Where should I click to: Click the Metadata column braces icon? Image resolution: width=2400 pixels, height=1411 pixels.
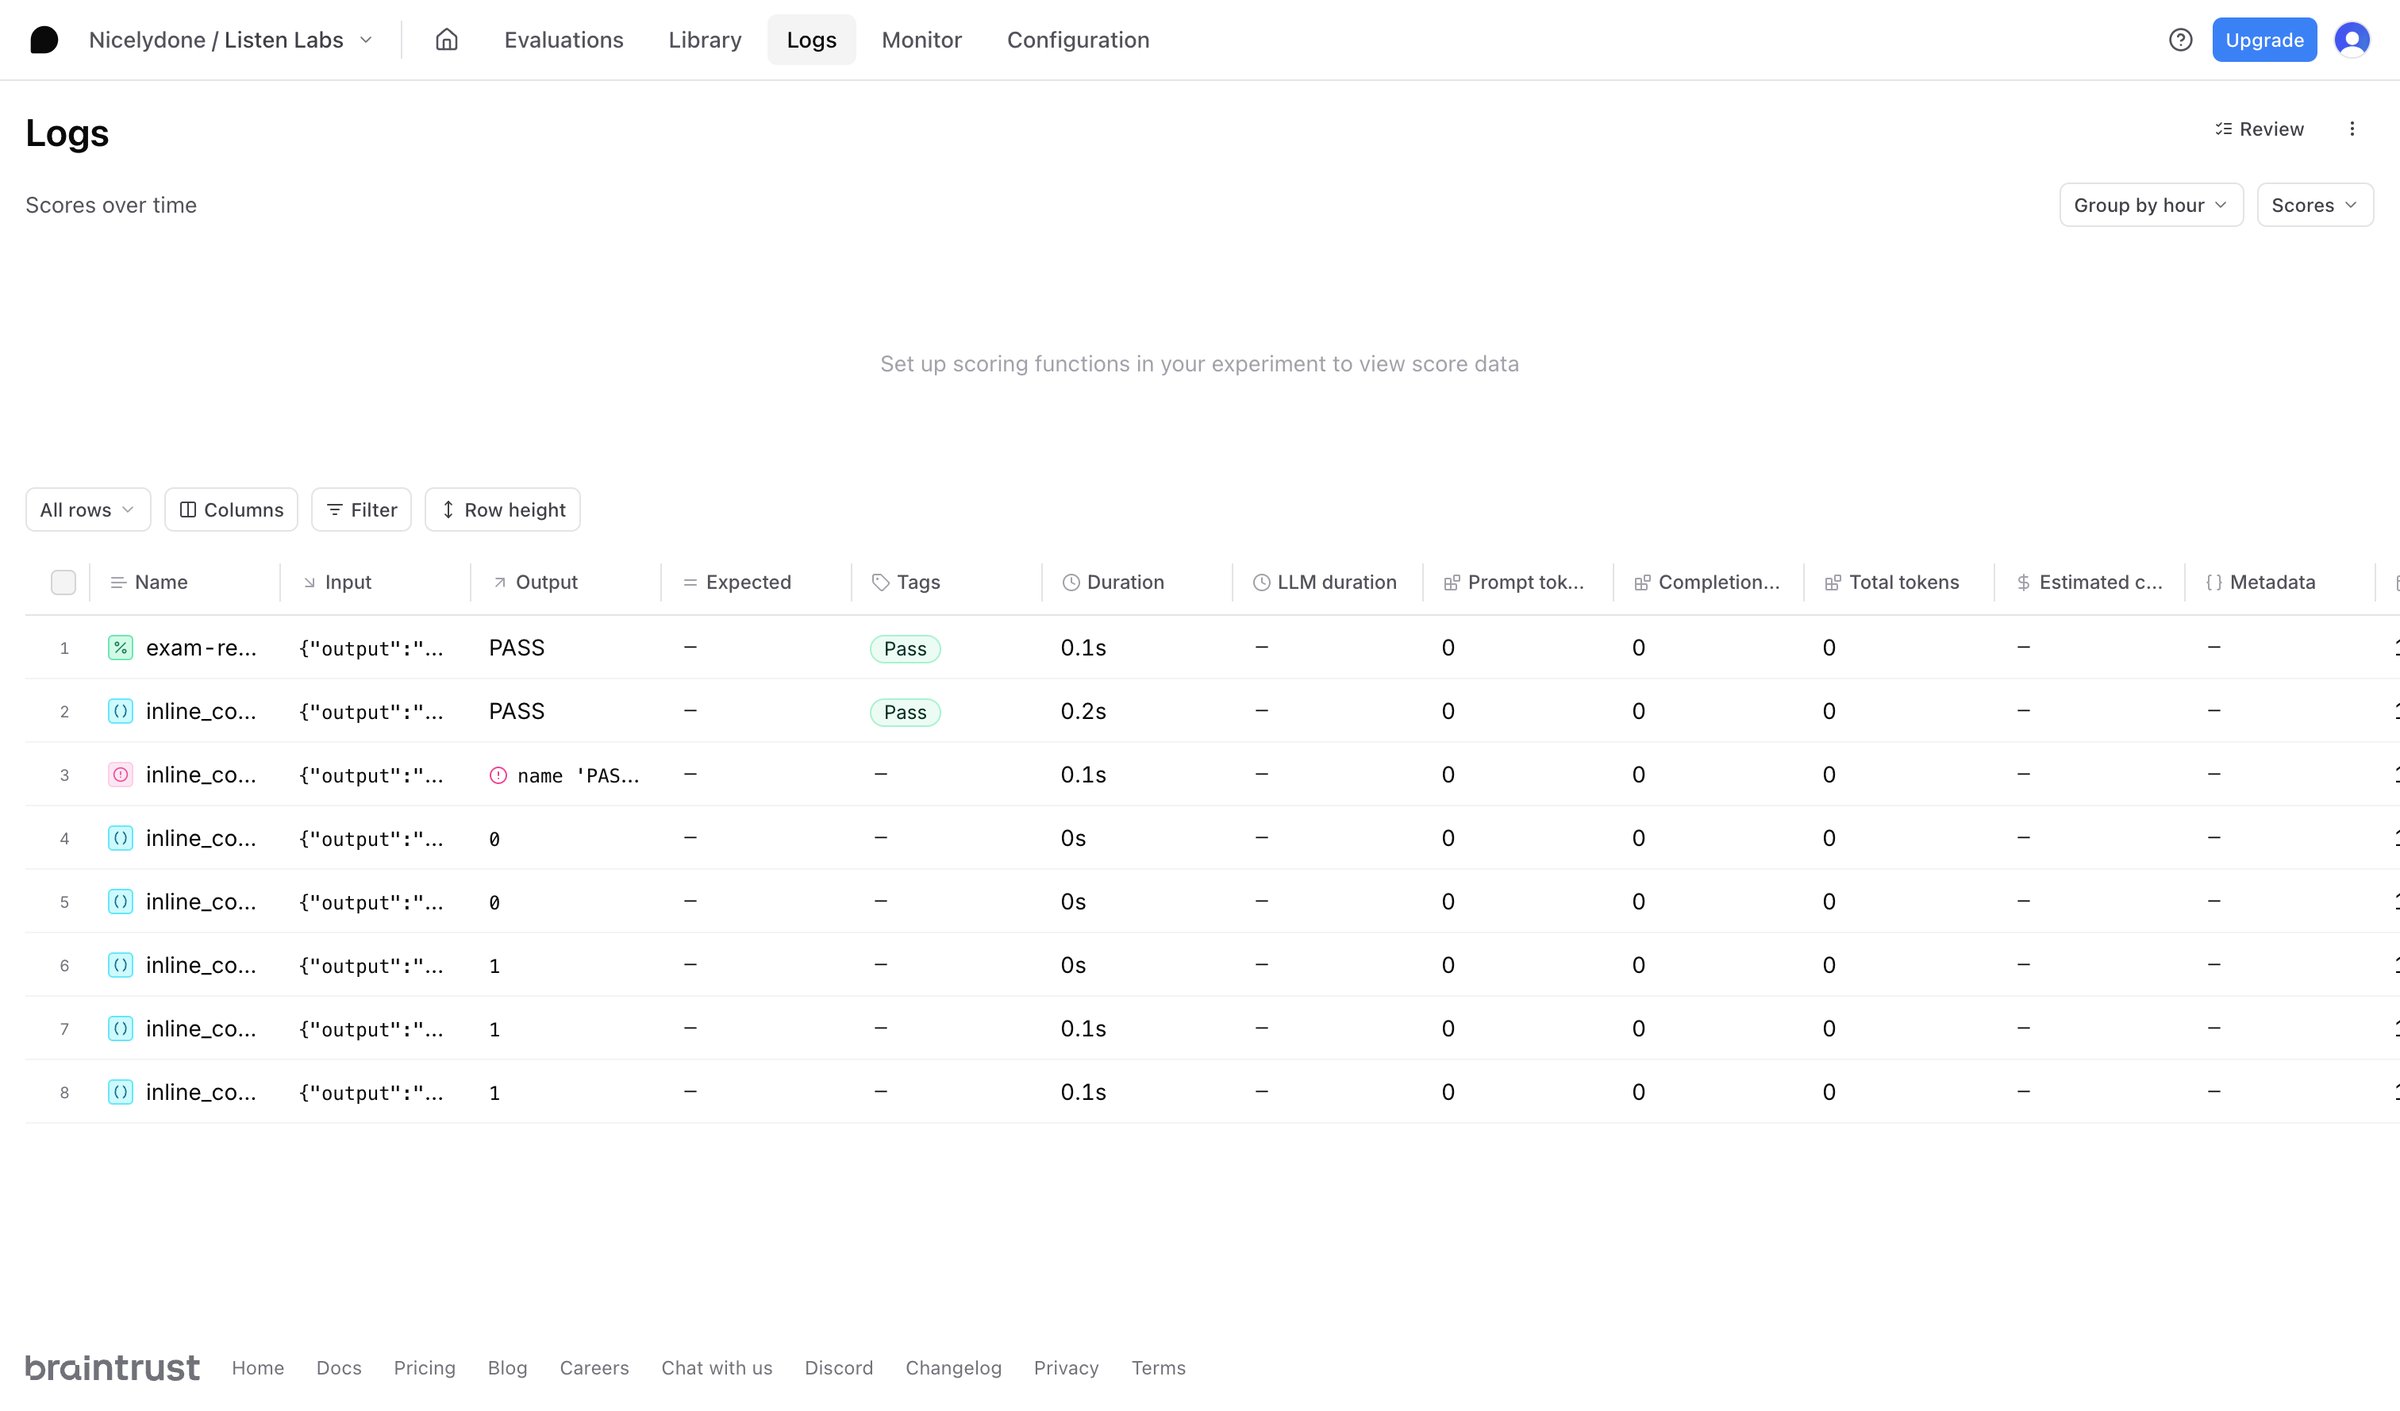tap(2214, 582)
